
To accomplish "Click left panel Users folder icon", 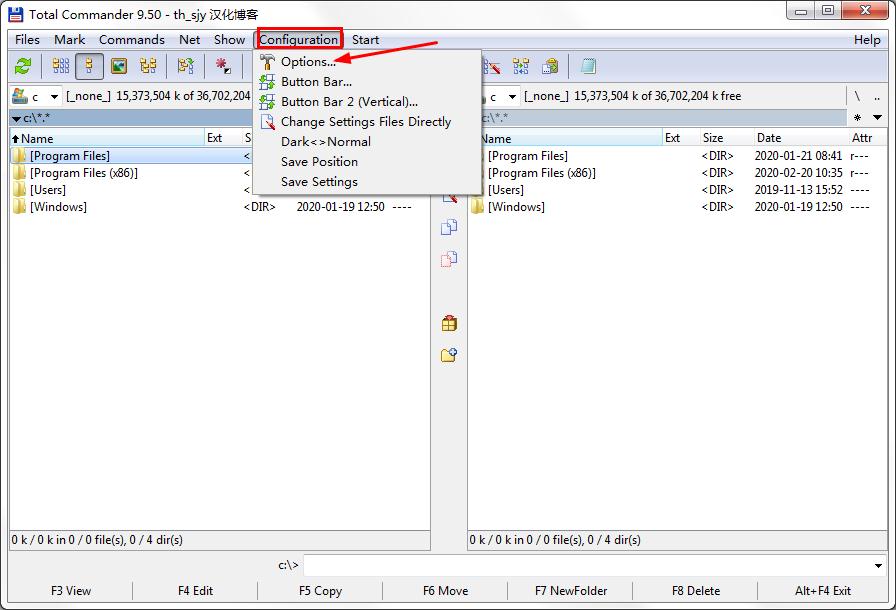I will [20, 190].
